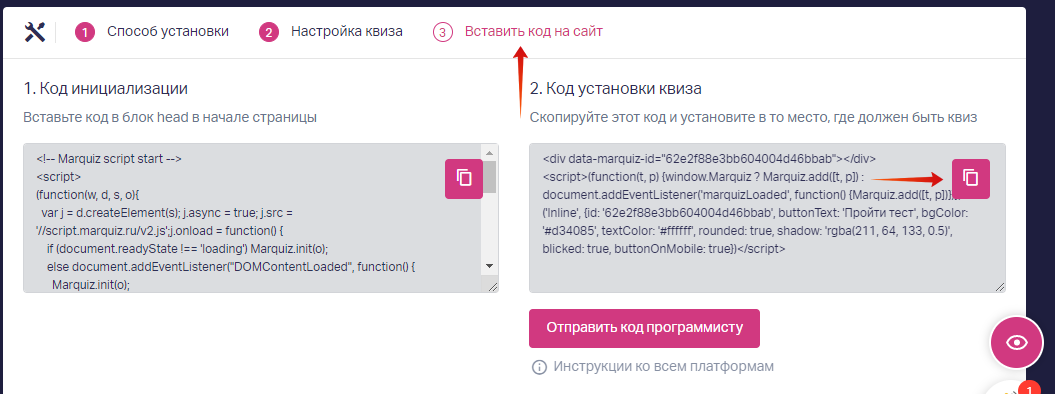Click the wrench and screwdriver tools icon
This screenshot has width=1055, height=394.
coord(34,32)
